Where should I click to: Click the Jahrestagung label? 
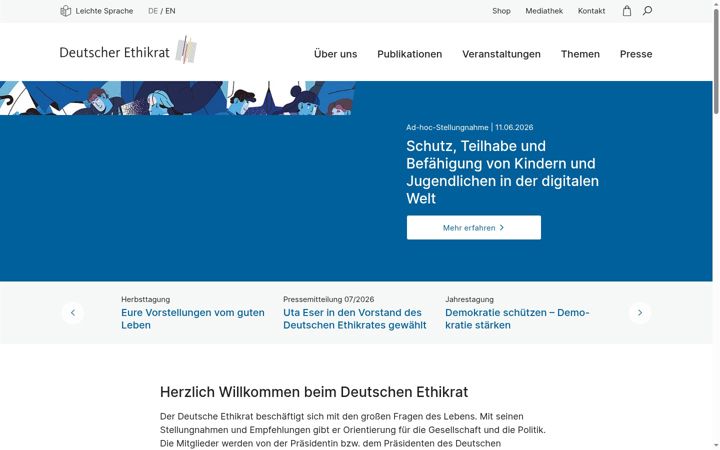pyautogui.click(x=469, y=299)
